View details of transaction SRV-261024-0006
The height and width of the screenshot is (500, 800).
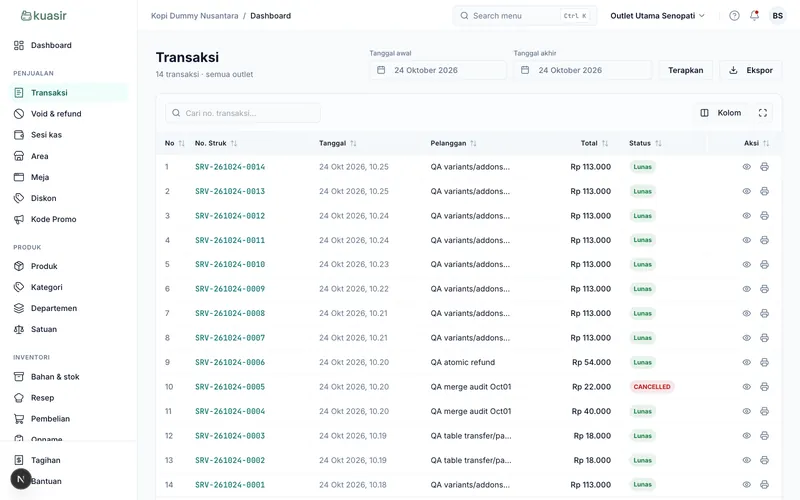point(746,362)
